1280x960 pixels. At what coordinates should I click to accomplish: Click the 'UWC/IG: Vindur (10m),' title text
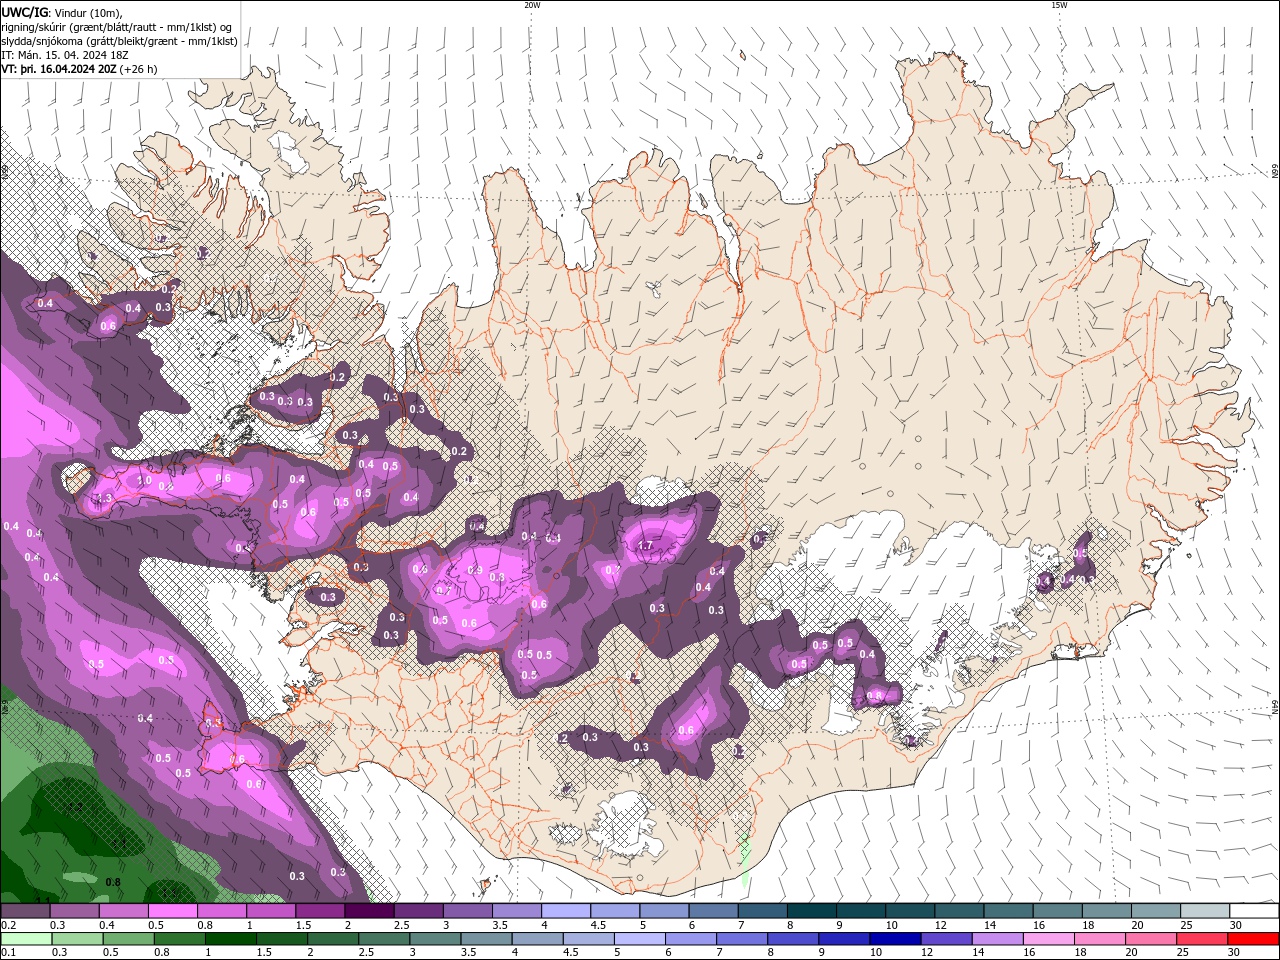click(61, 12)
